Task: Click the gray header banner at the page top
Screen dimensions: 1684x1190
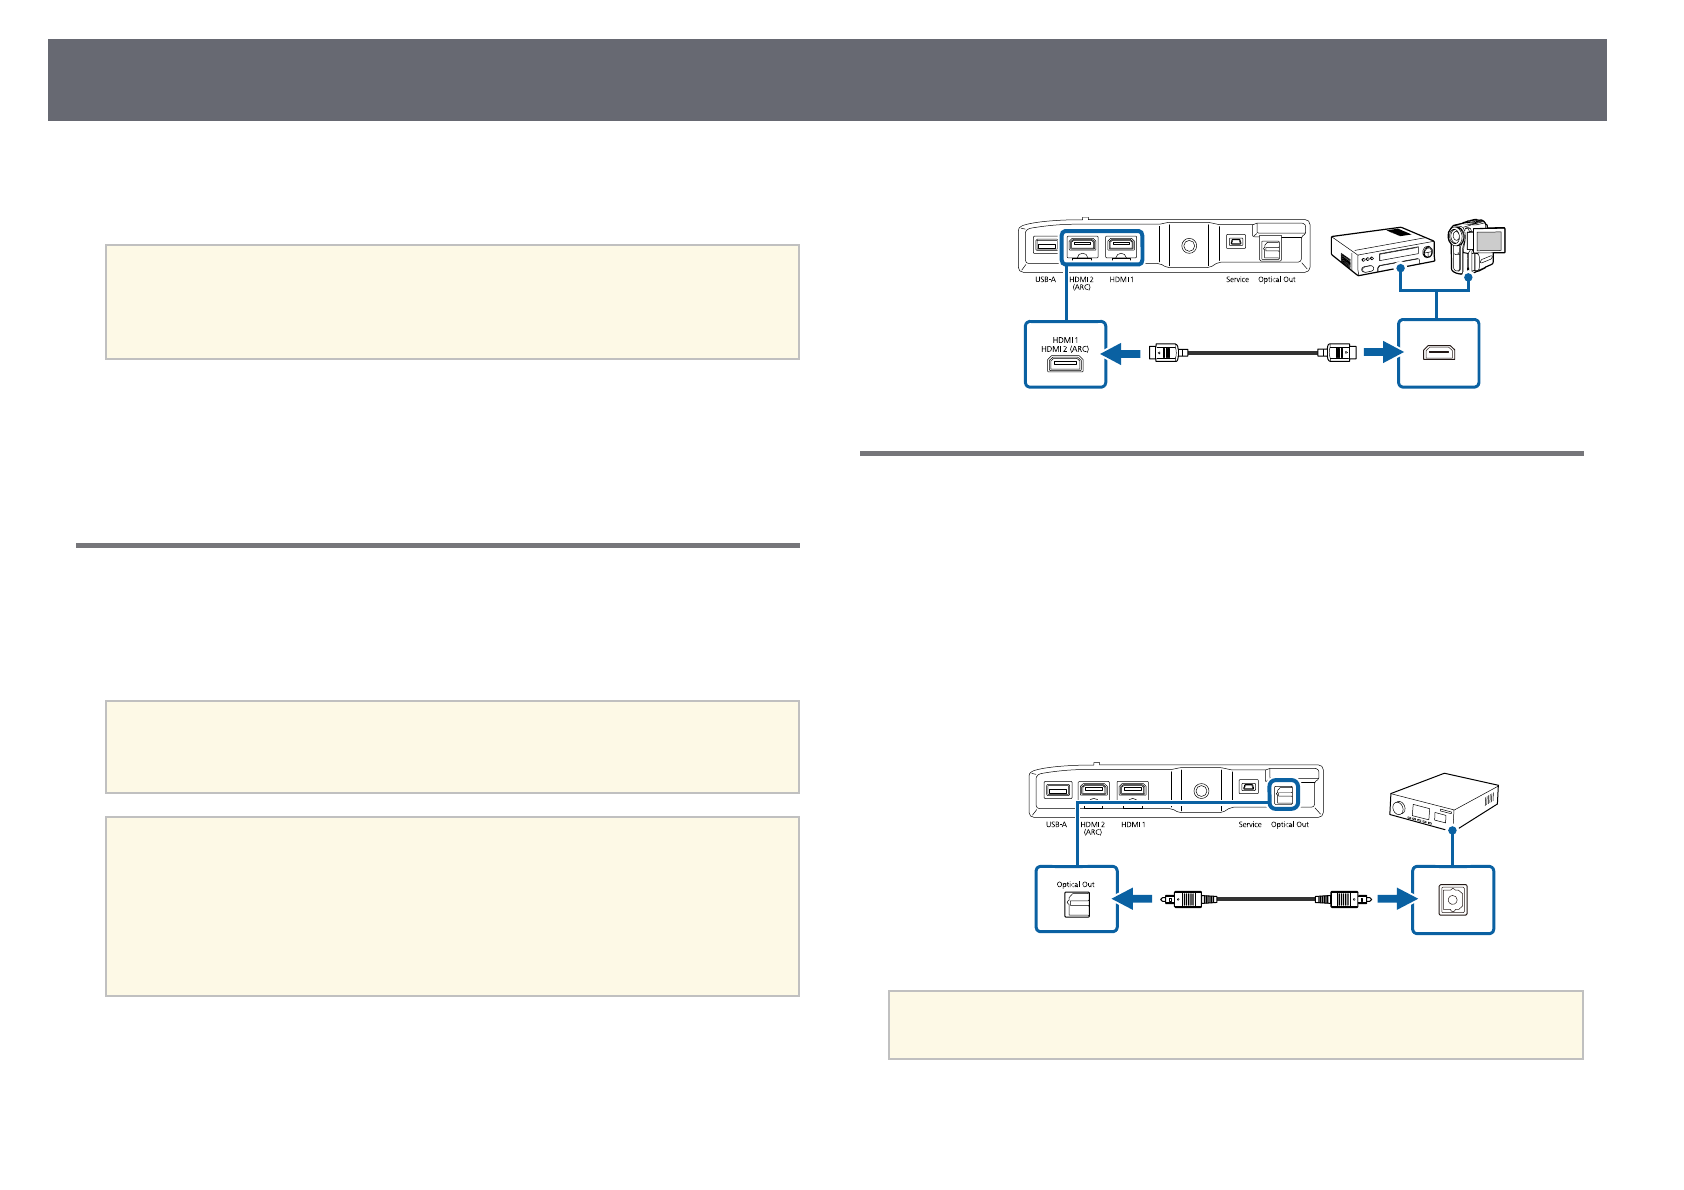Action: coord(827,80)
